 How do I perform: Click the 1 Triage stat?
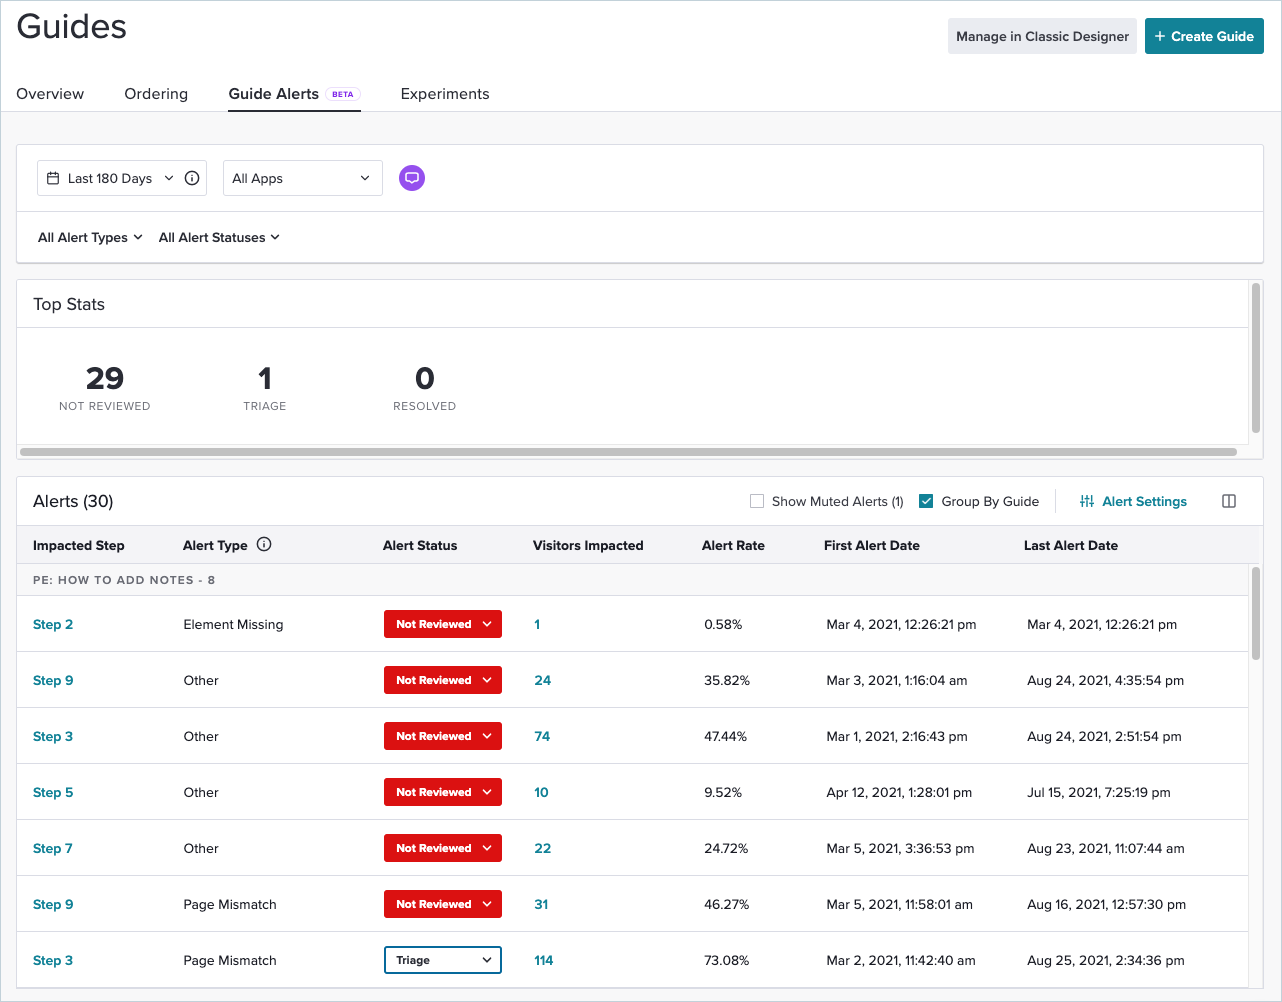pyautogui.click(x=265, y=388)
